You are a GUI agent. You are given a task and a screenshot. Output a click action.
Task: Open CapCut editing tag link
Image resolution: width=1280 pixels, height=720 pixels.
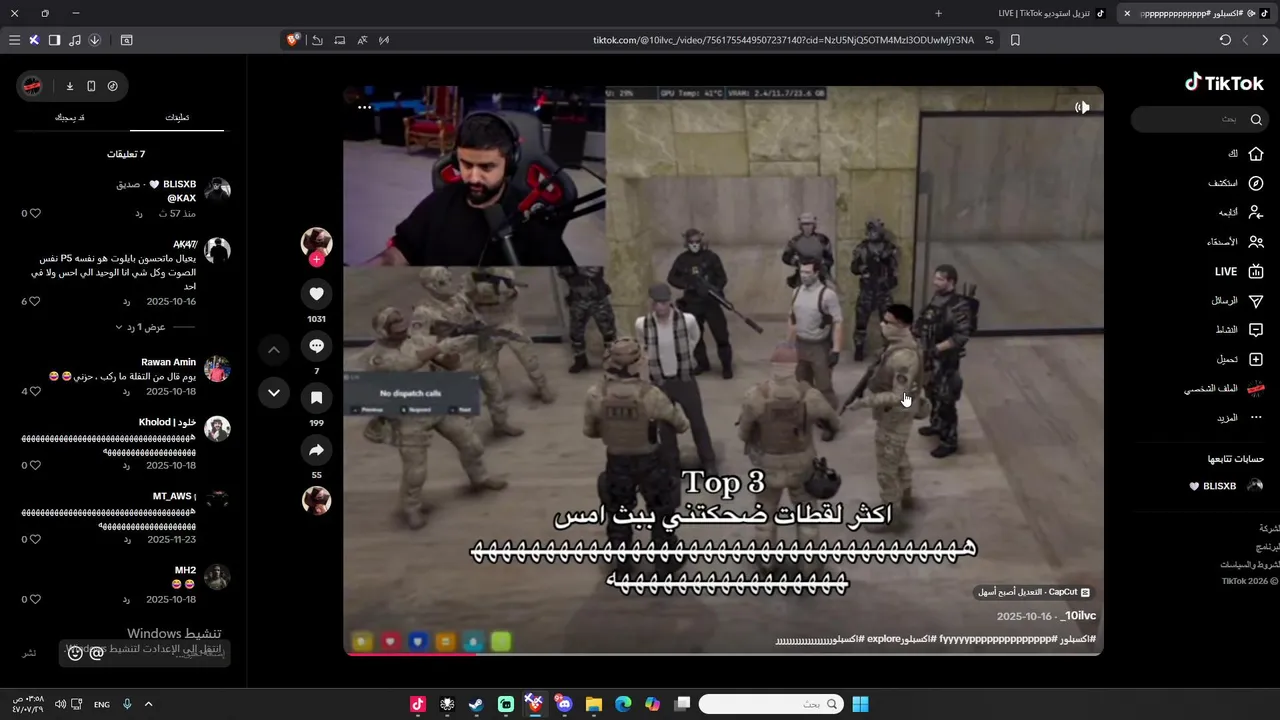pyautogui.click(x=1034, y=592)
